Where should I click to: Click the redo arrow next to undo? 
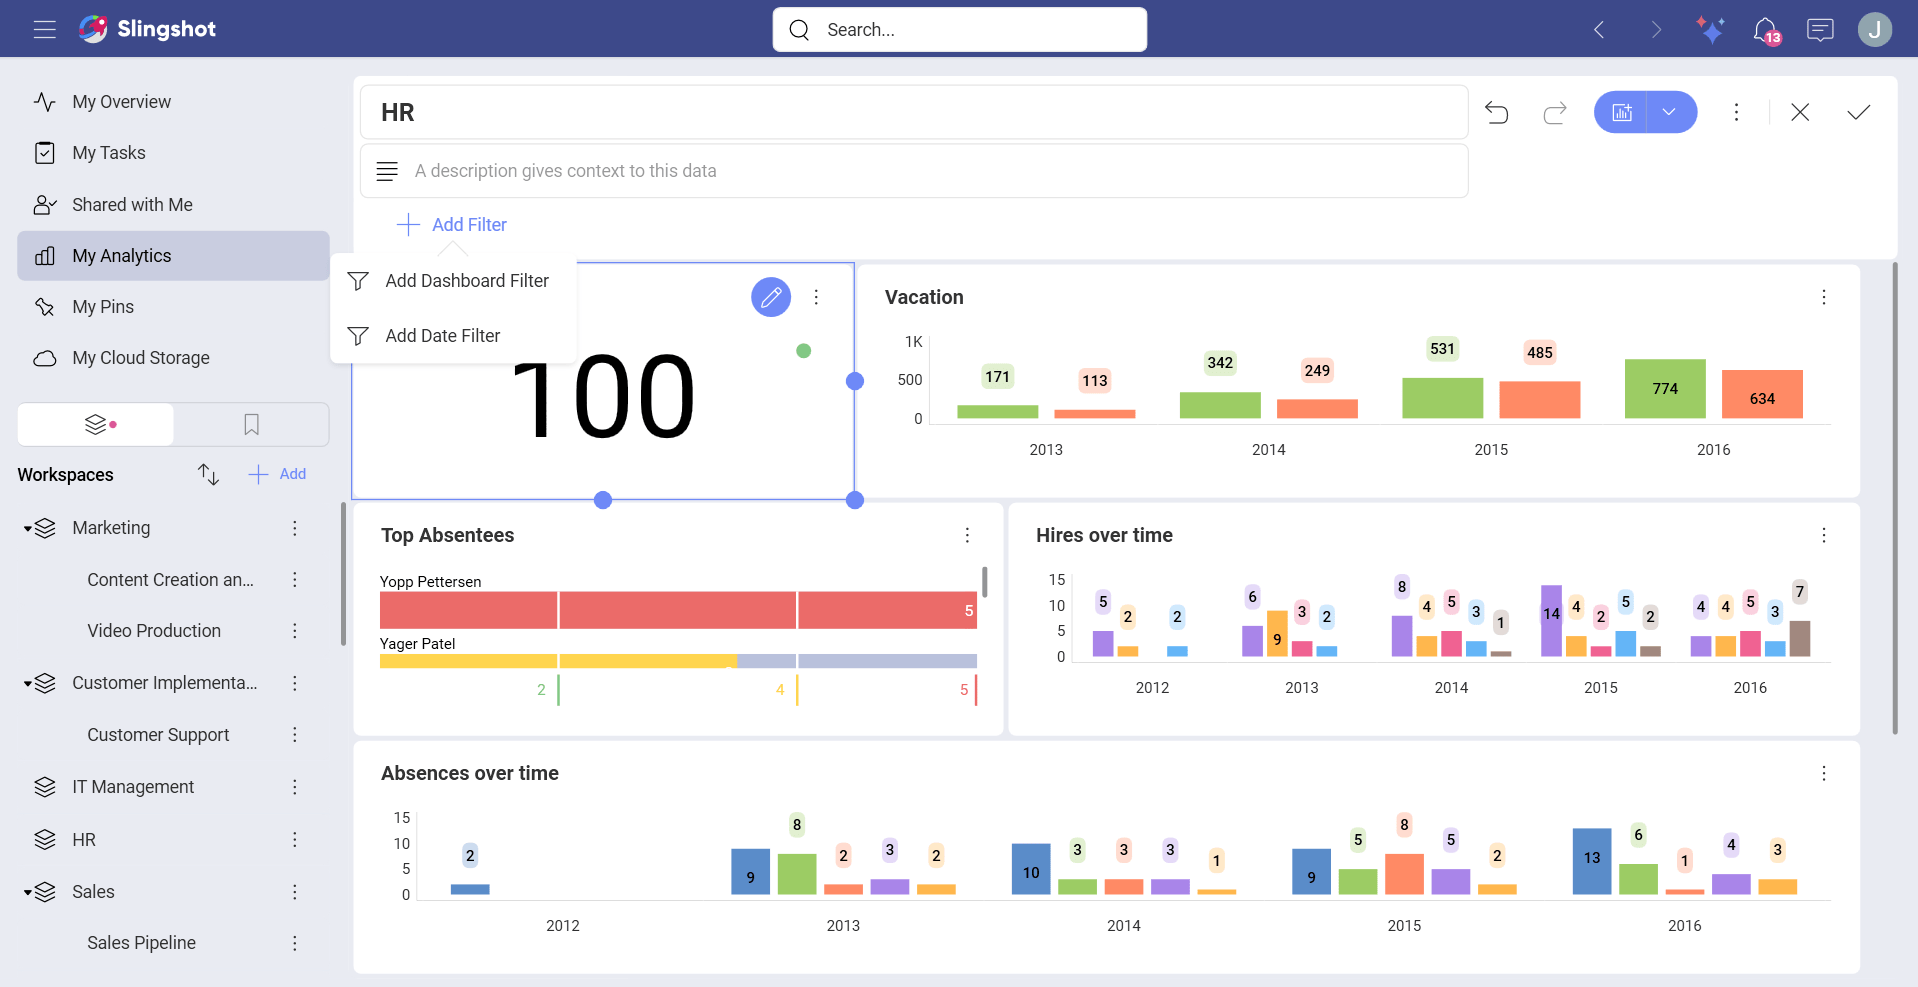(x=1554, y=112)
